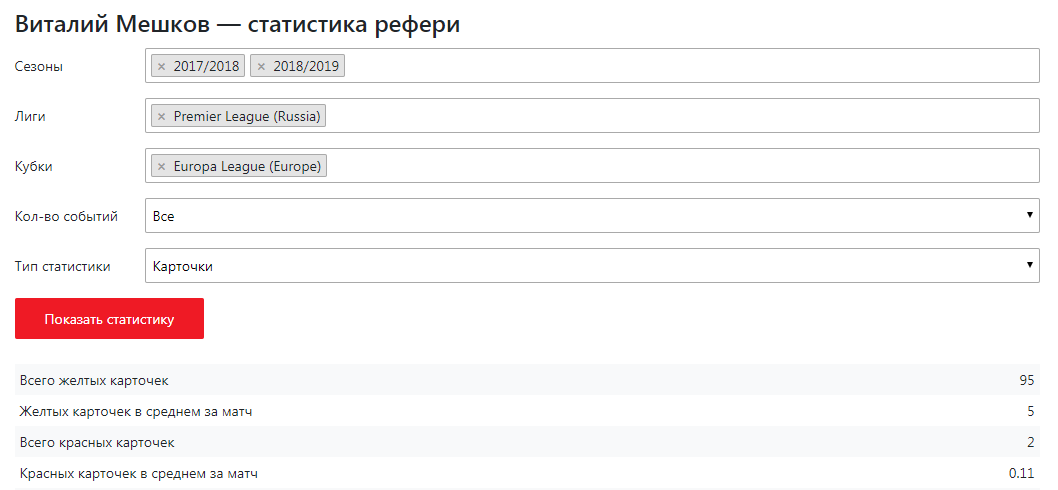Screen dimensions: 1058x490
Task: Remove the 2018/2019 season tag
Action: tap(261, 67)
